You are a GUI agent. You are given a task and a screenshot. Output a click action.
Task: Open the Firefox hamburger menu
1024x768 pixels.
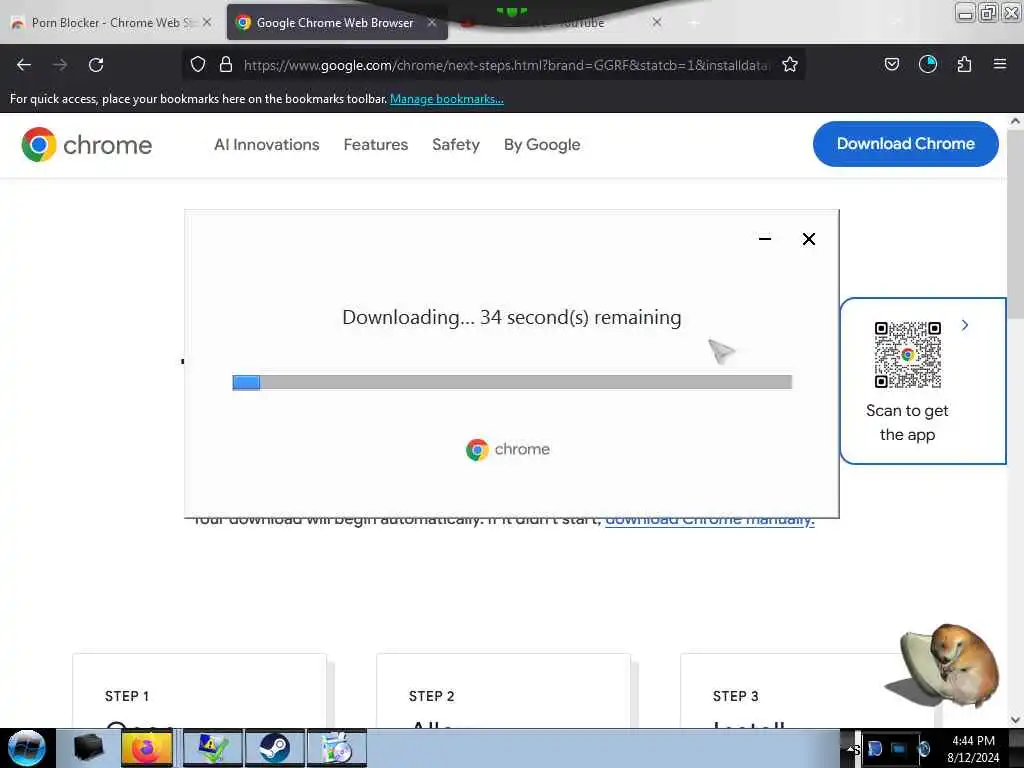(x=1000, y=64)
